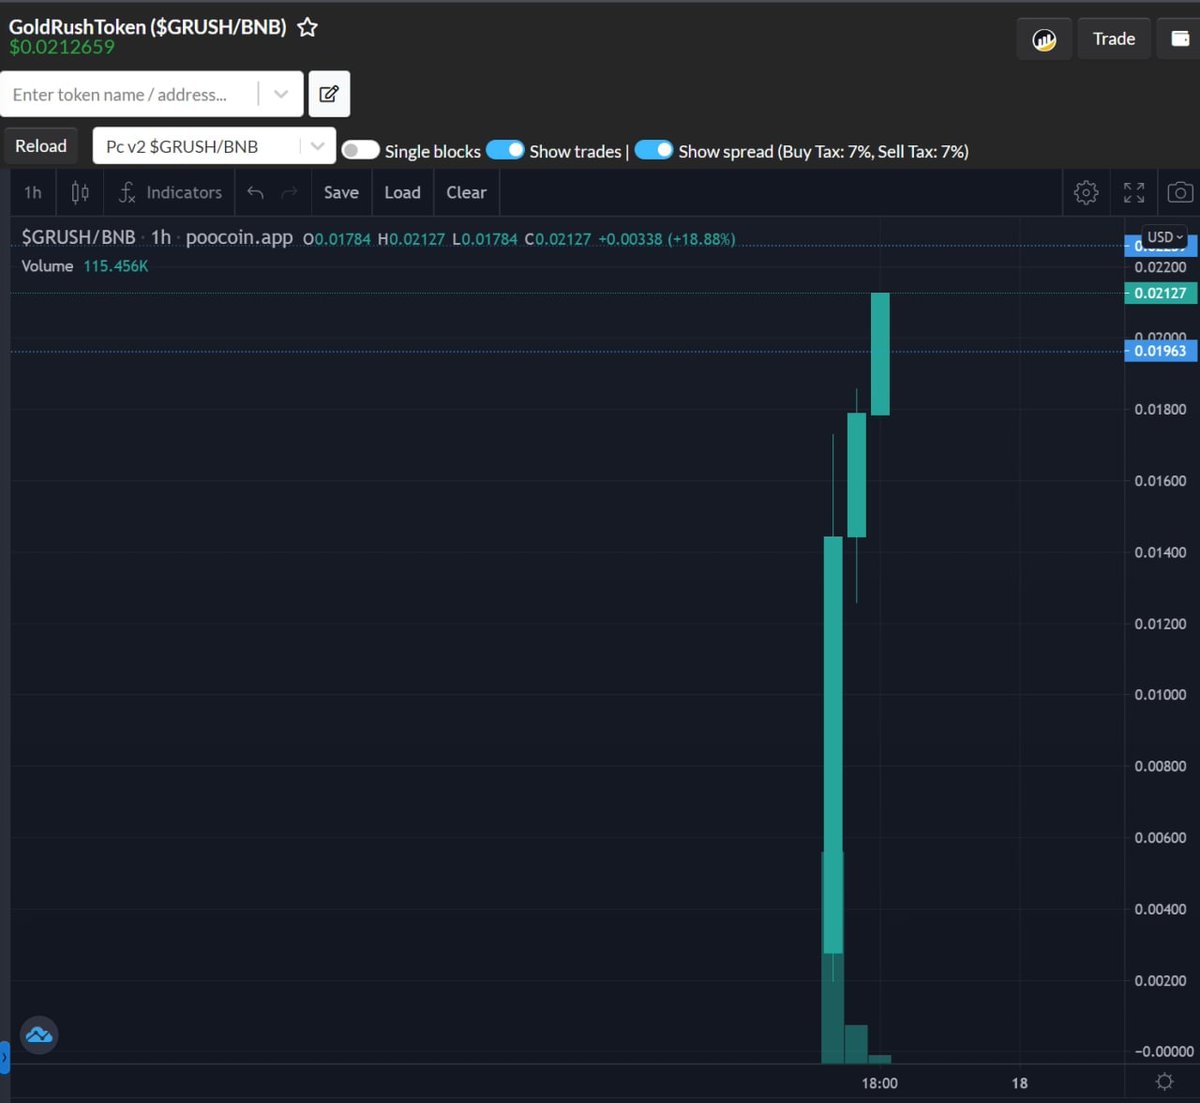This screenshot has height=1103, width=1200.
Task: Take a chart snapshot with the camera
Action: (1180, 192)
